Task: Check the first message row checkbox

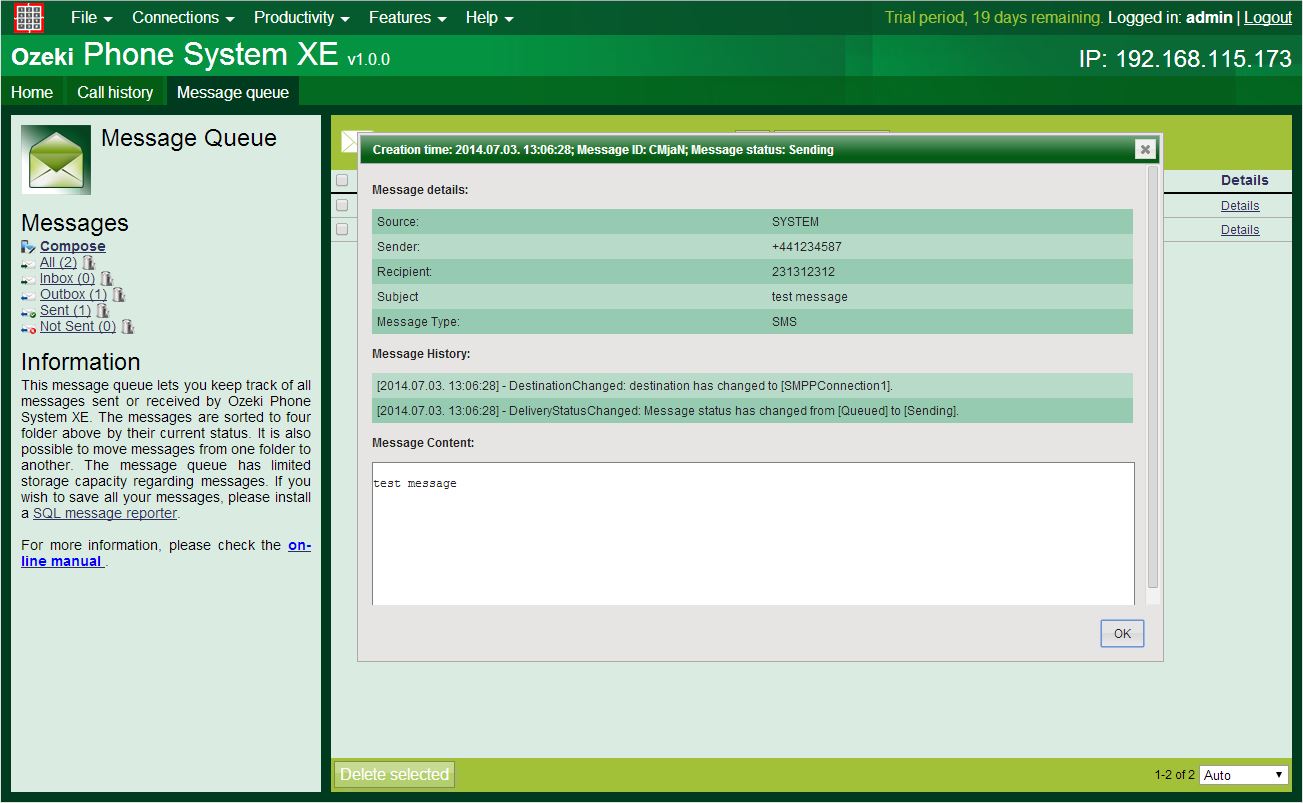Action: (342, 205)
